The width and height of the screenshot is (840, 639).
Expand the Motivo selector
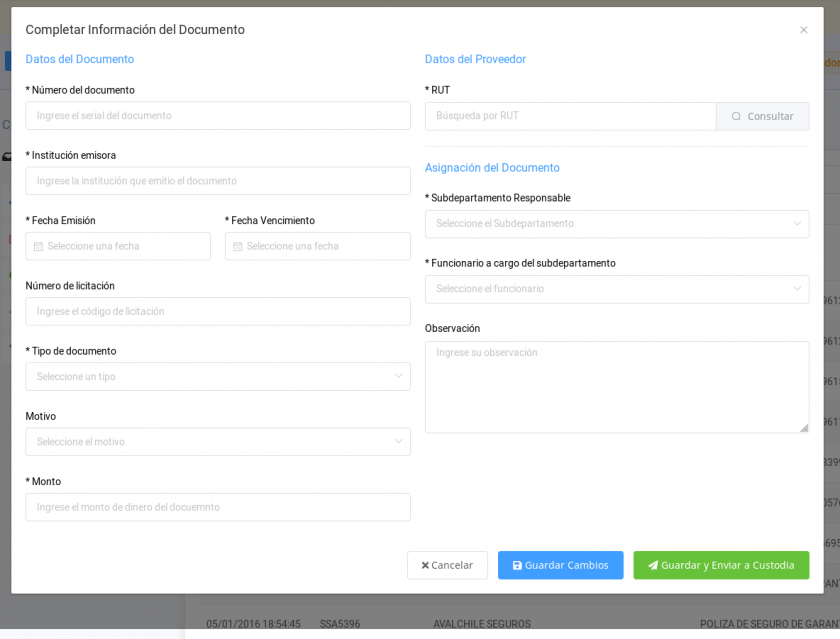[x=217, y=441]
